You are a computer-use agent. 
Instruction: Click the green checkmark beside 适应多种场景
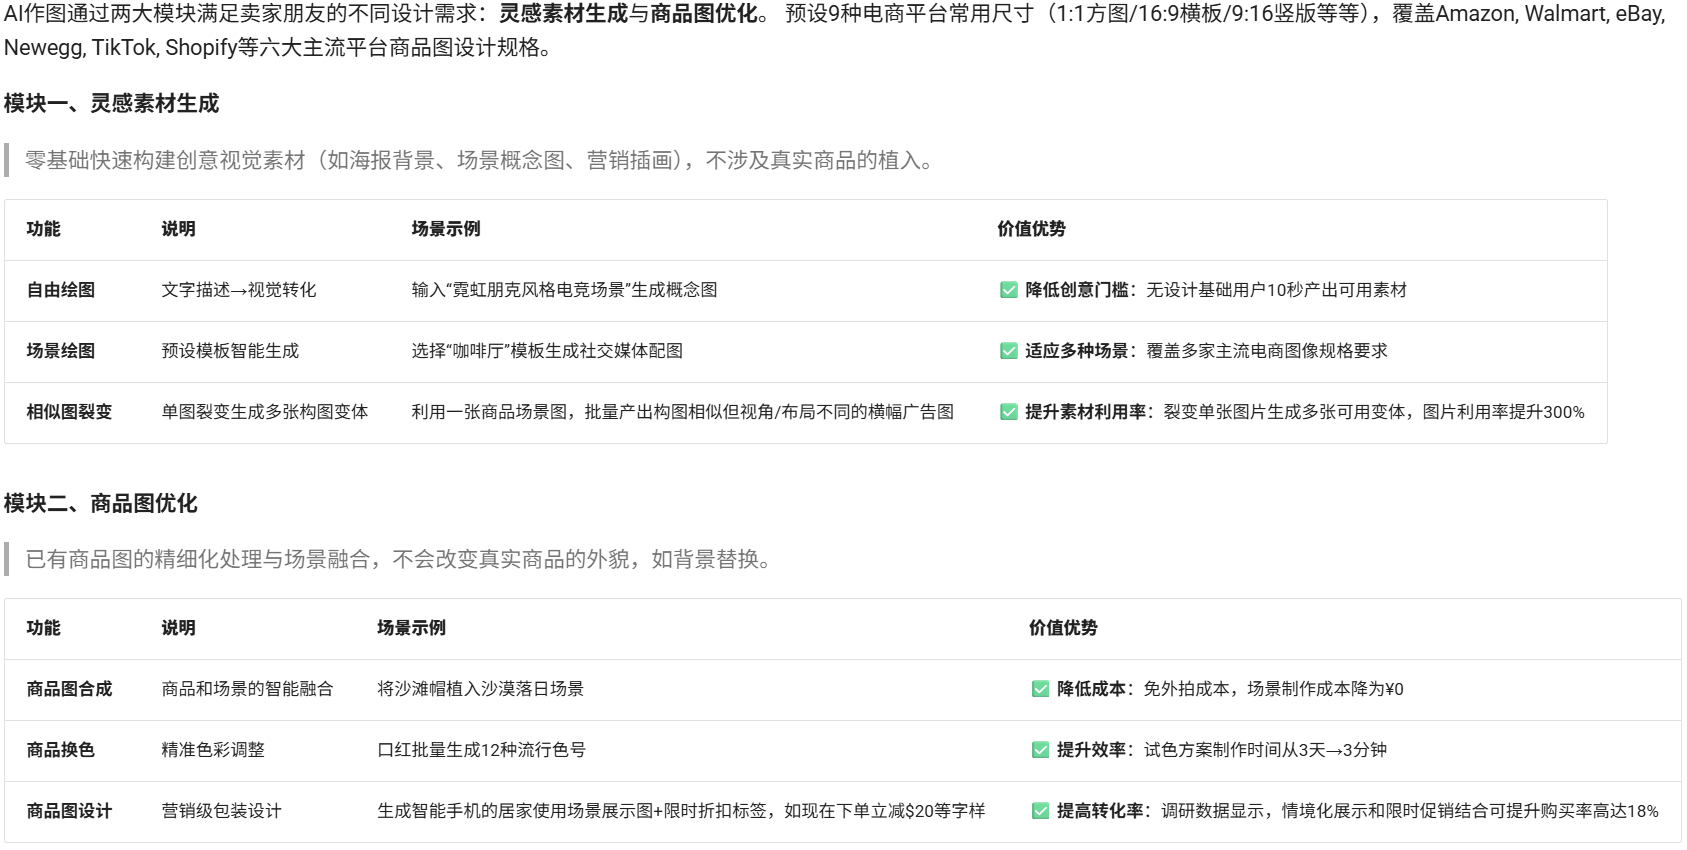[x=1009, y=351]
